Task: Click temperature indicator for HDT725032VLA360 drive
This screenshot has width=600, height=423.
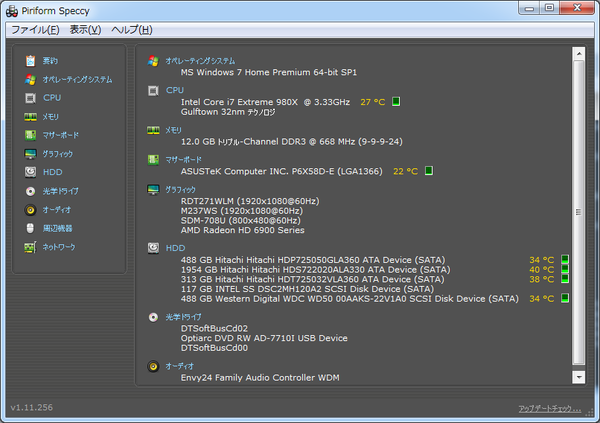Action: 565,278
